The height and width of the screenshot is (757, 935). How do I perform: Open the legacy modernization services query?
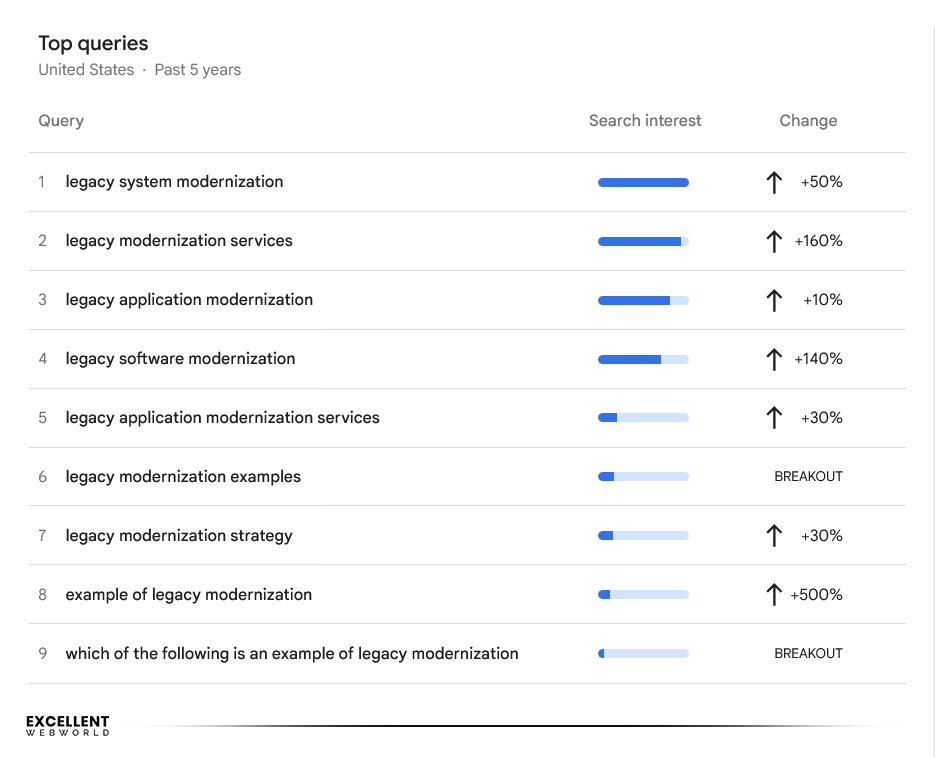tap(178, 241)
